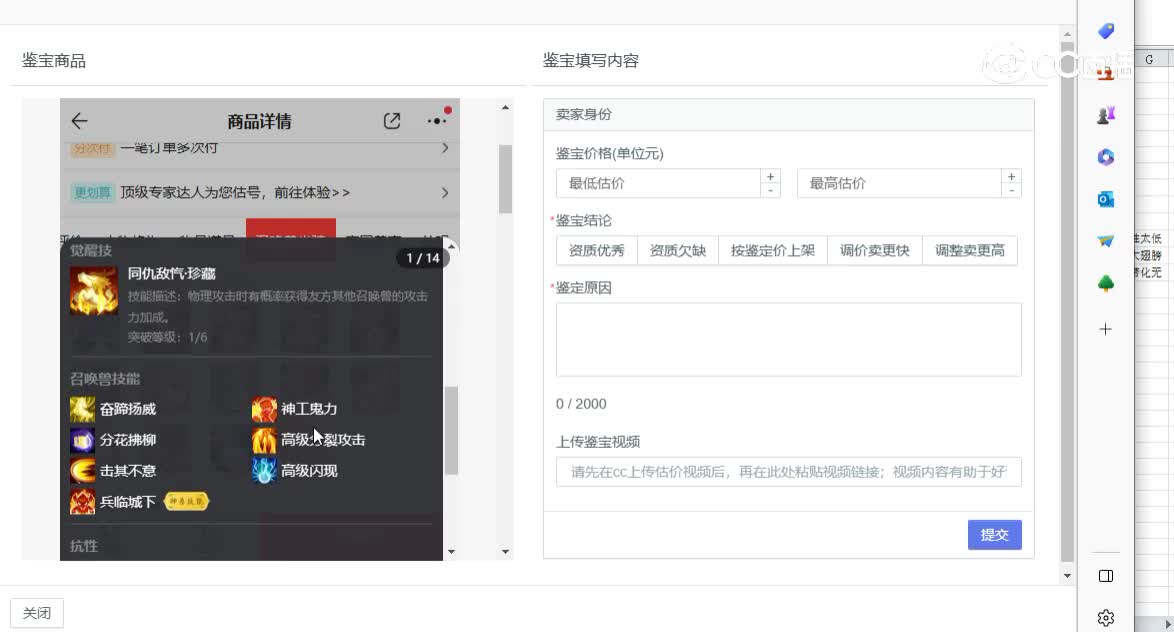Click inside the 鉴定原因 text area
The height and width of the screenshot is (632, 1174).
point(788,339)
